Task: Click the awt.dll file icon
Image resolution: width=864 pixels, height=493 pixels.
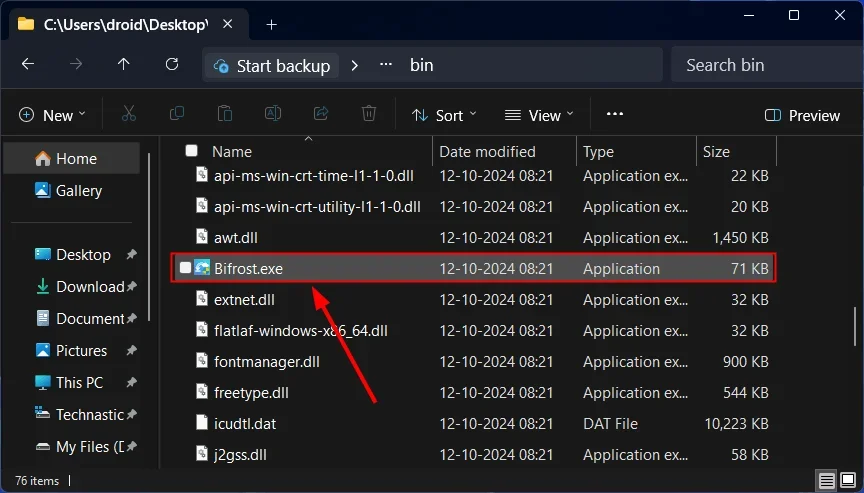Action: pos(202,237)
